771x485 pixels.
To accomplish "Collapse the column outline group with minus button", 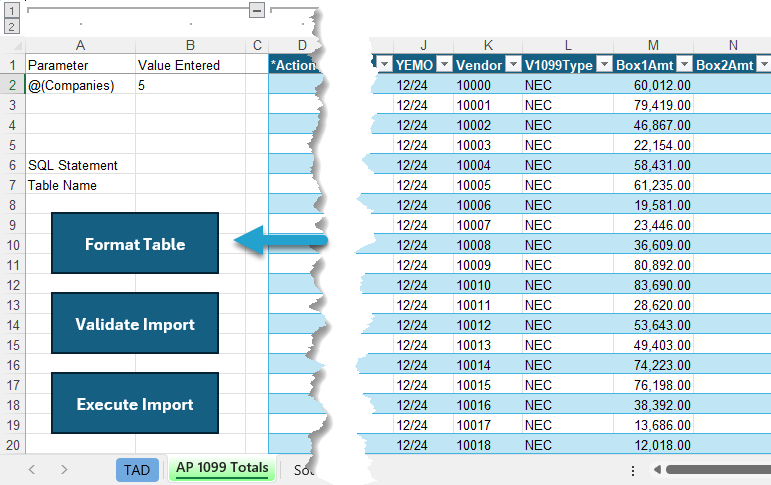I will click(257, 10).
